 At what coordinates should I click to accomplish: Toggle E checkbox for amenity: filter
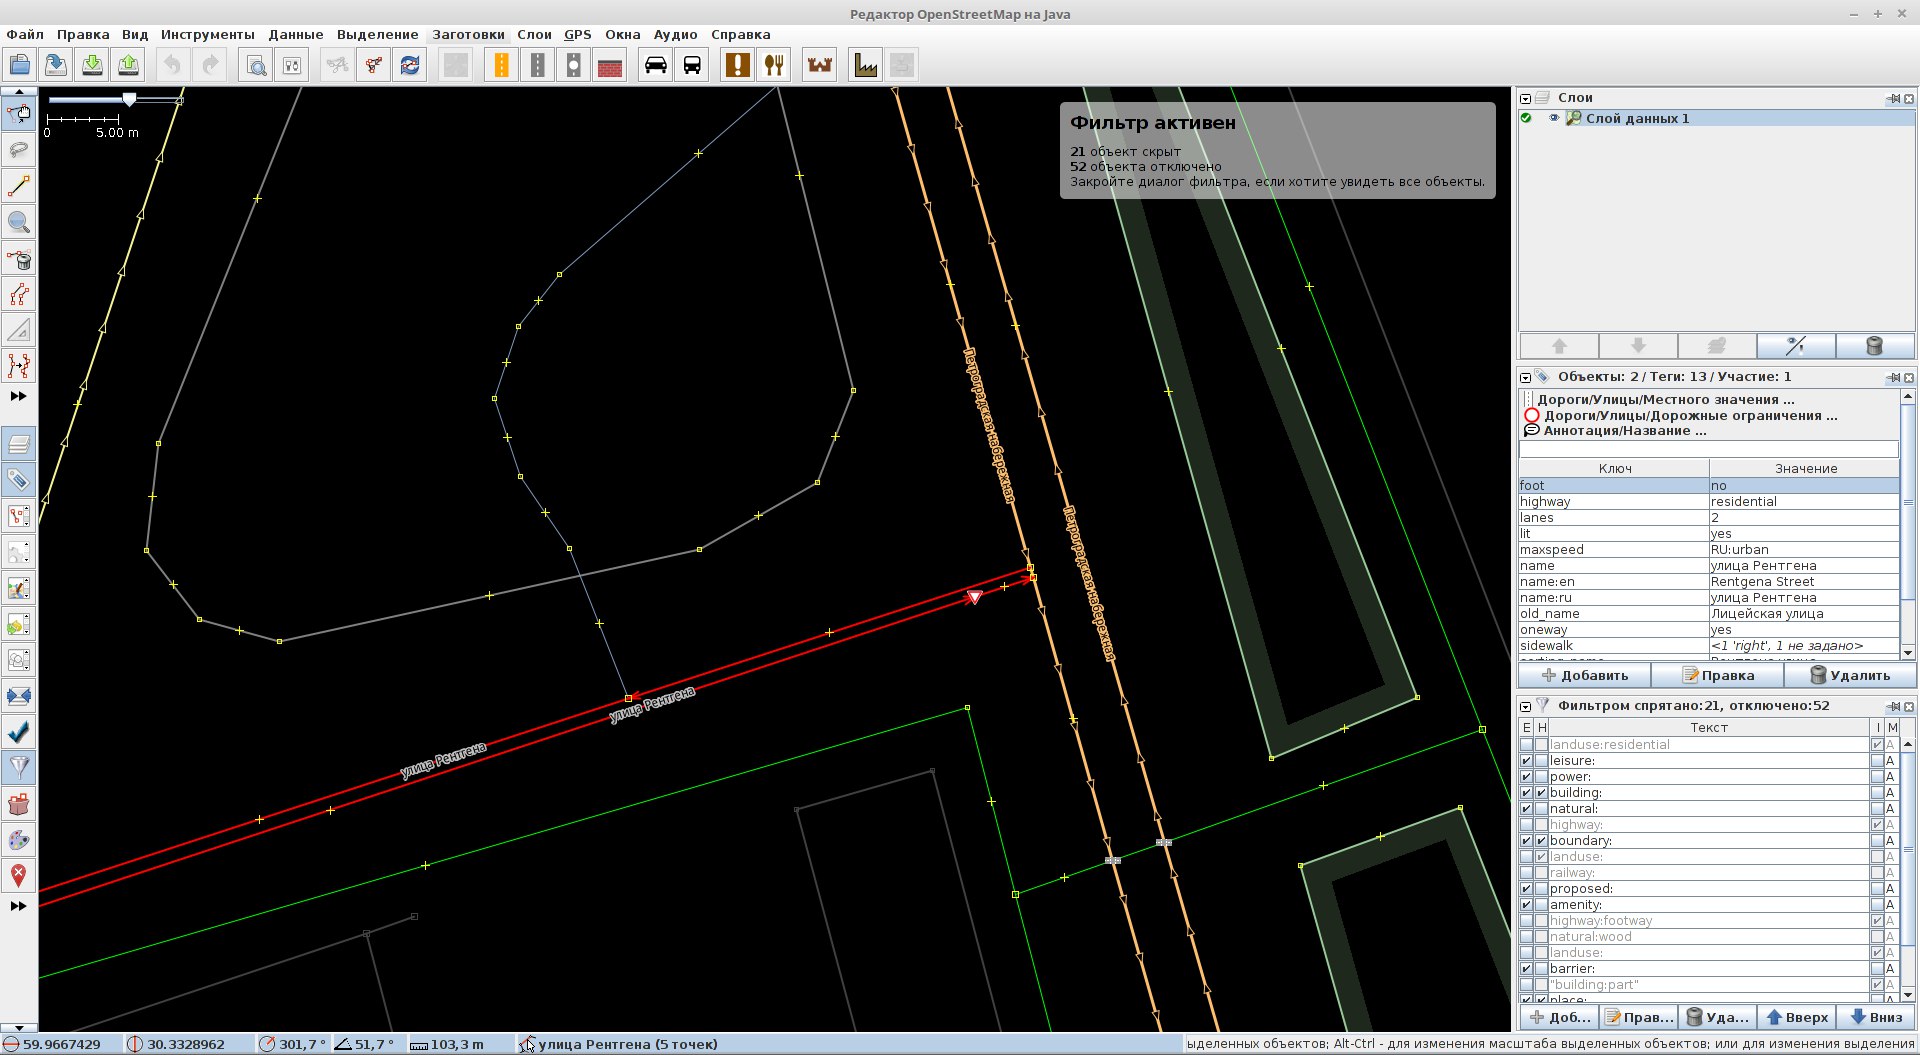click(1526, 905)
